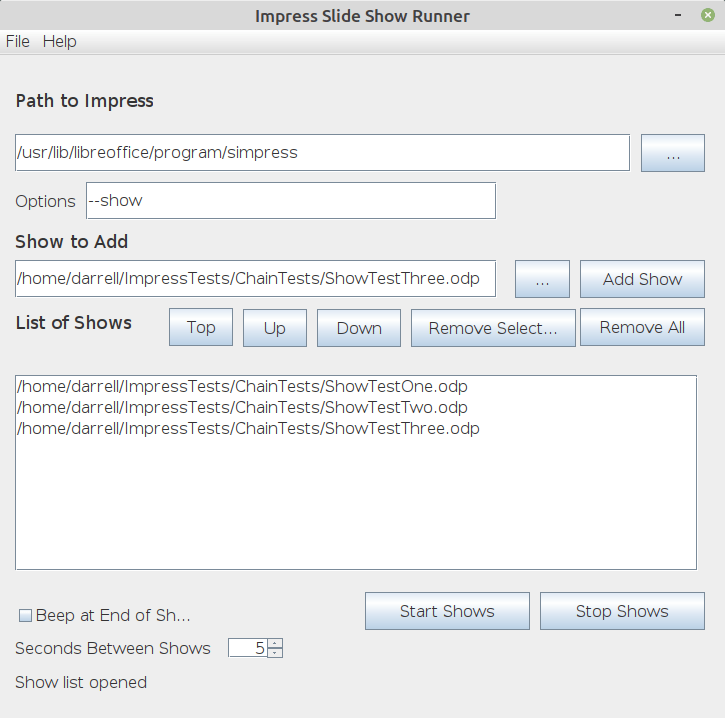725x718 pixels.
Task: Open the File menu
Action: coord(18,41)
